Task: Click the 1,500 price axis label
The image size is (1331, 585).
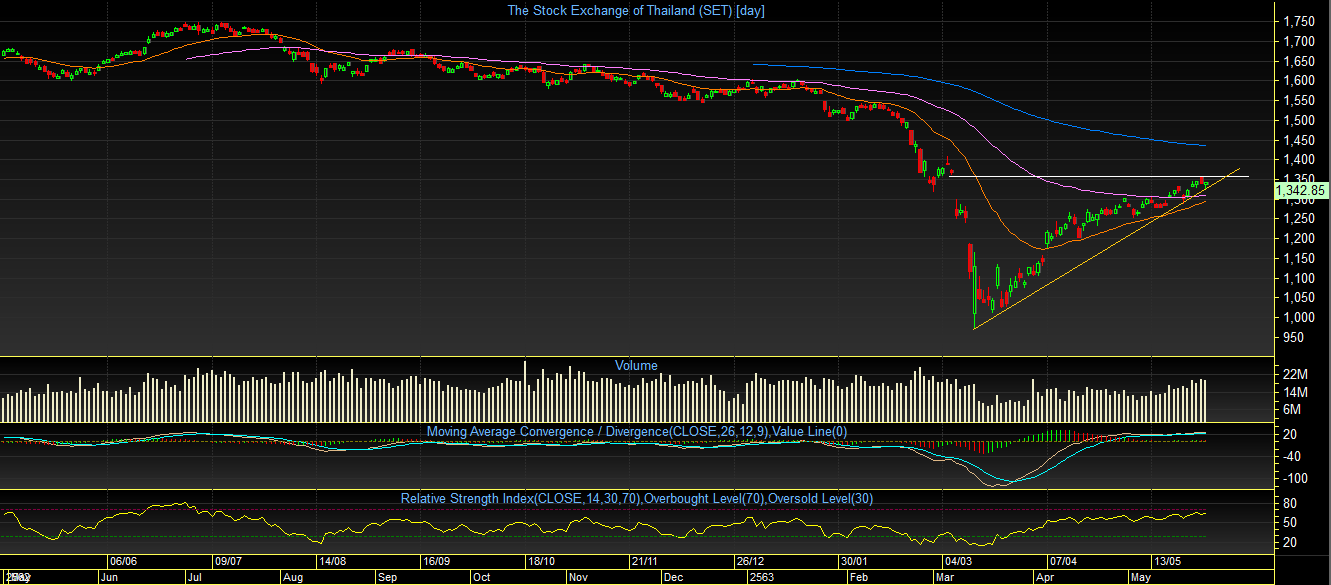Action: [1299, 120]
